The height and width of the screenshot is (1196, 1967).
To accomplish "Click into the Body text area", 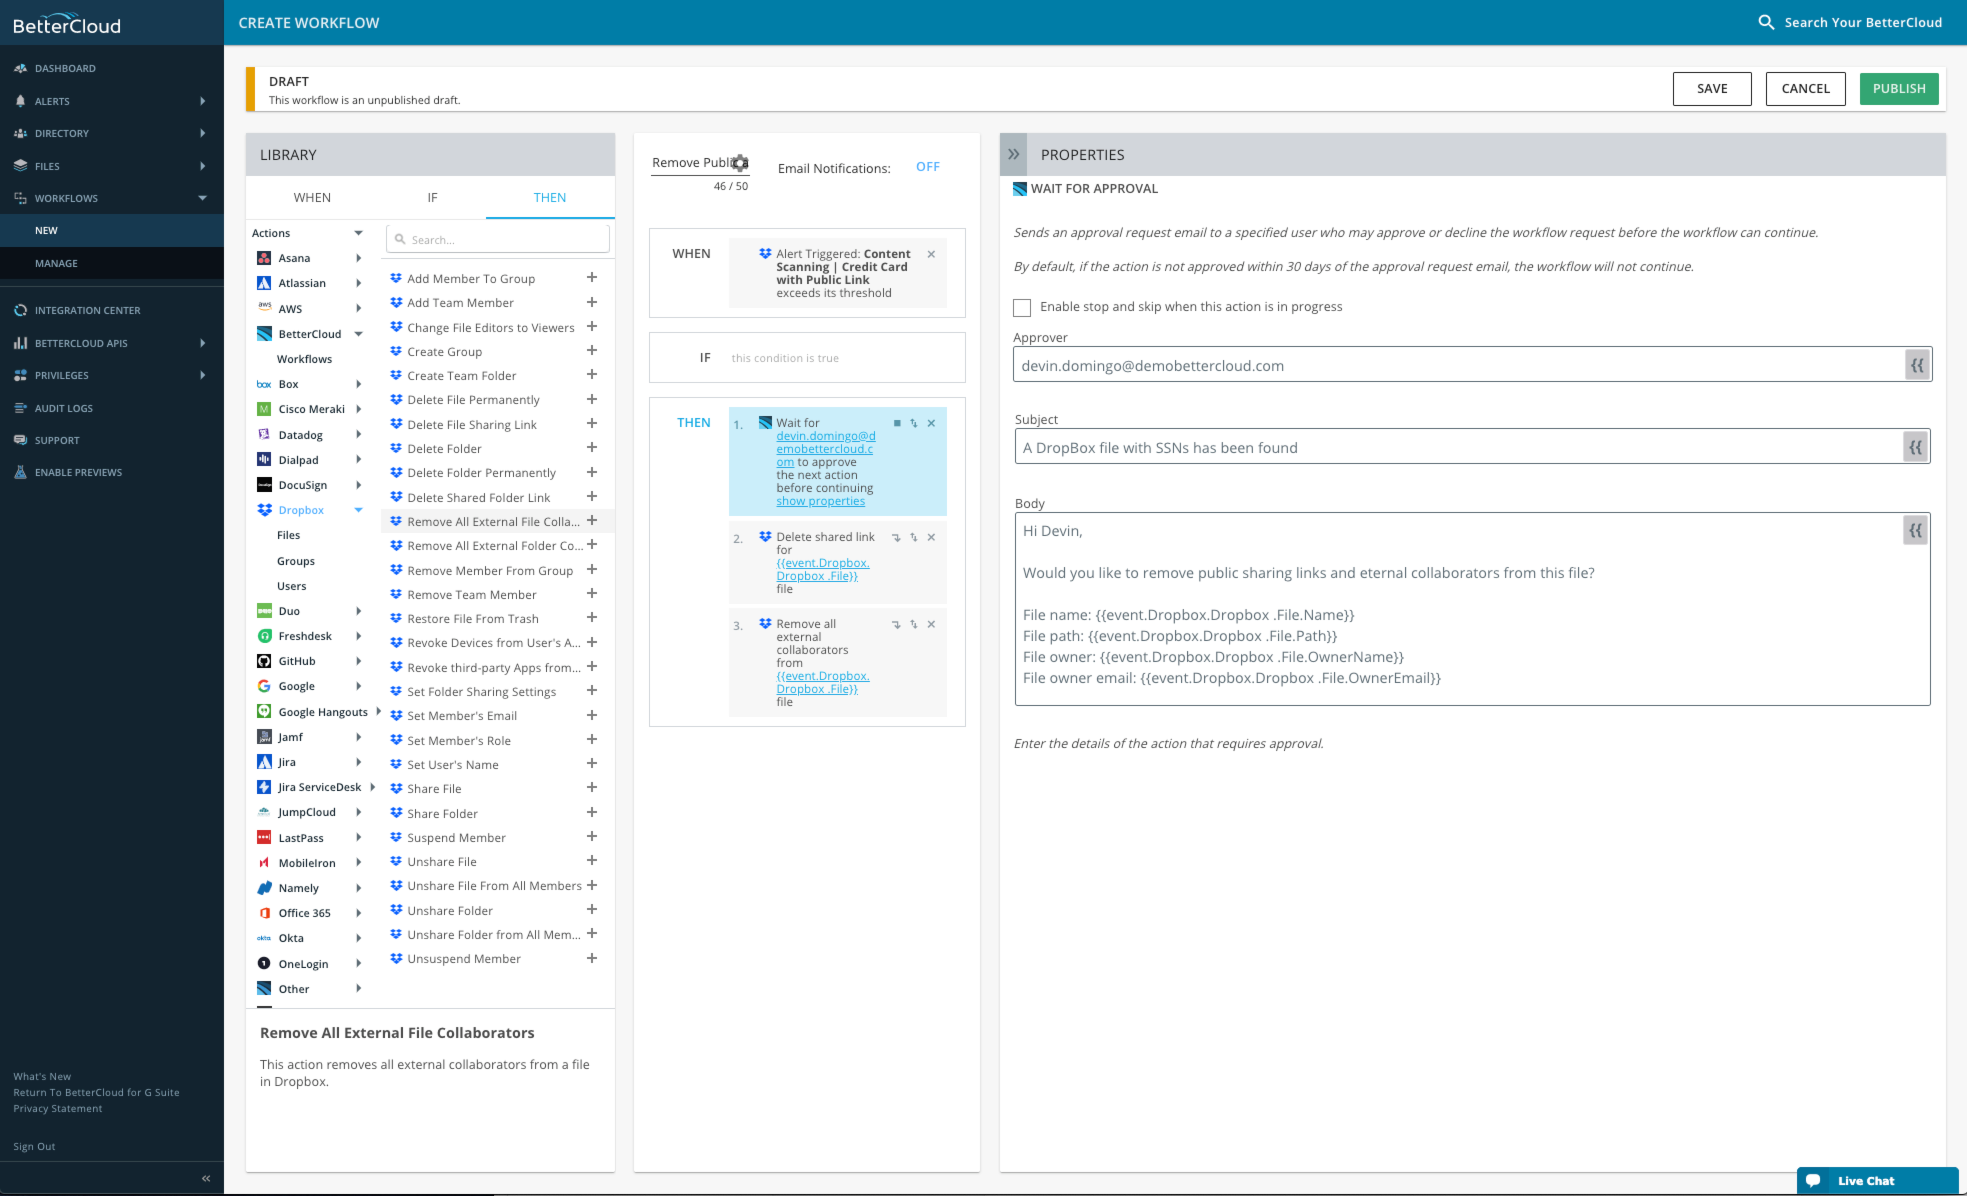I will [1472, 609].
